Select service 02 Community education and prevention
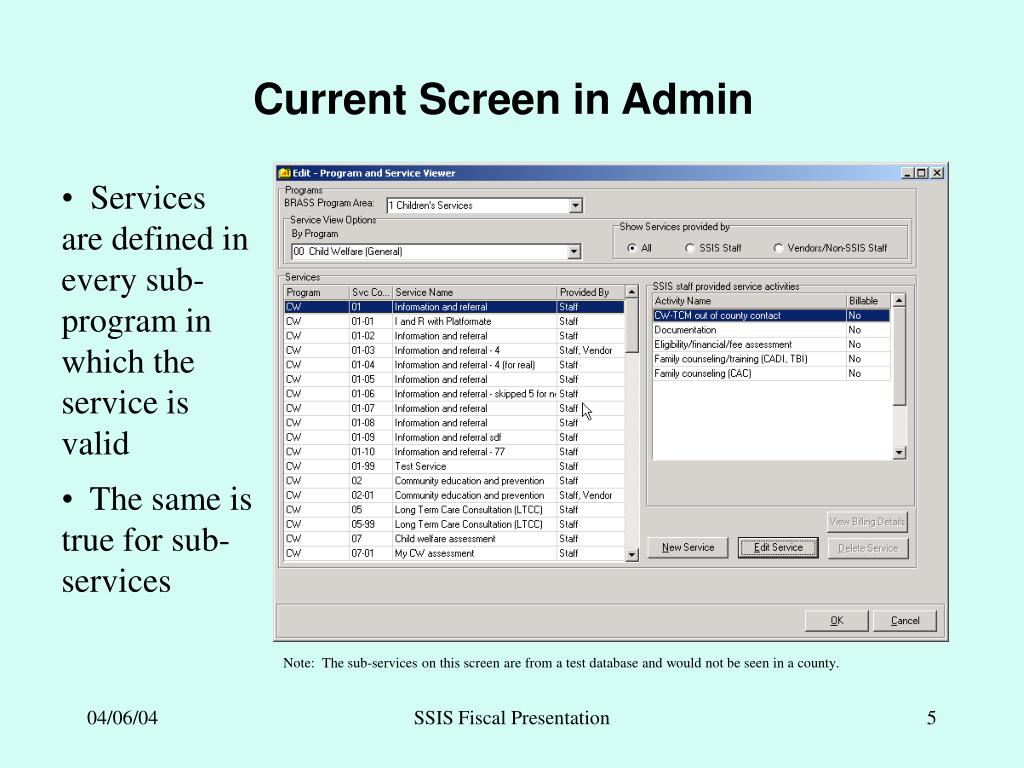Image resolution: width=1024 pixels, height=768 pixels. pyautogui.click(x=455, y=481)
